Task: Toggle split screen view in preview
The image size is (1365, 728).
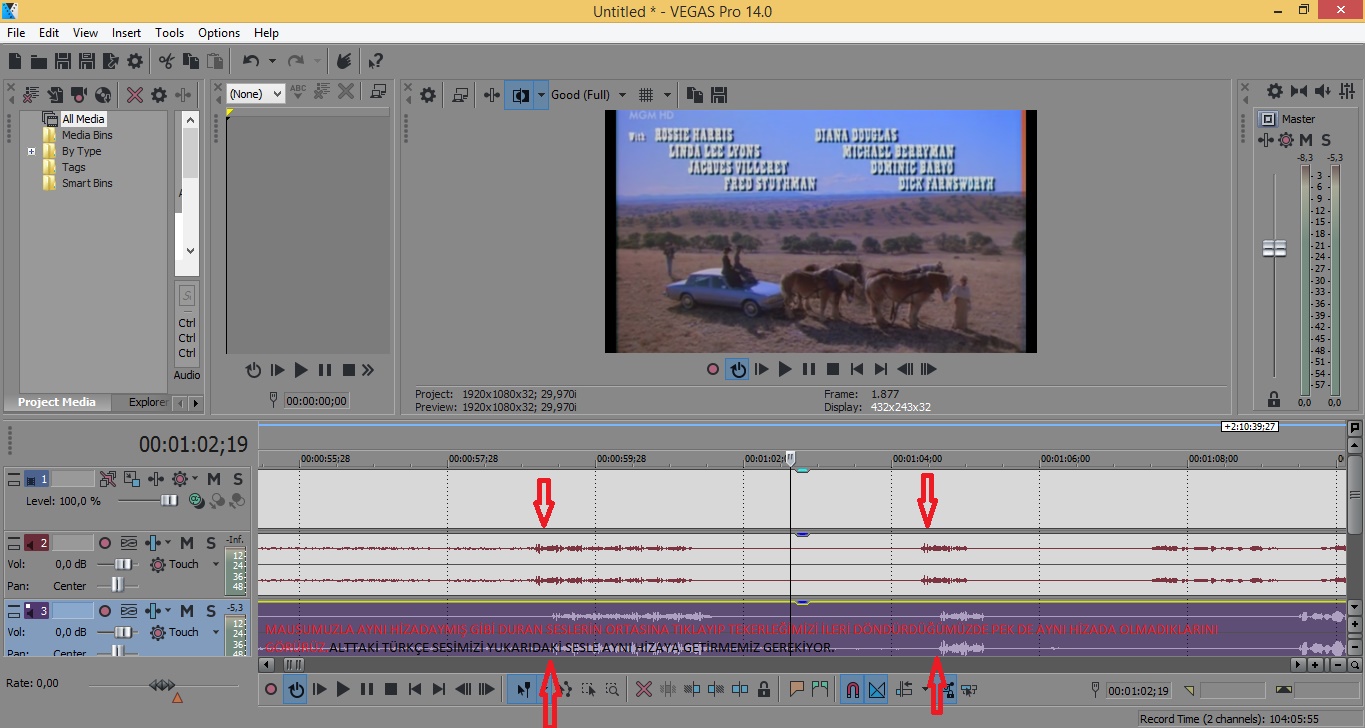Action: click(520, 95)
